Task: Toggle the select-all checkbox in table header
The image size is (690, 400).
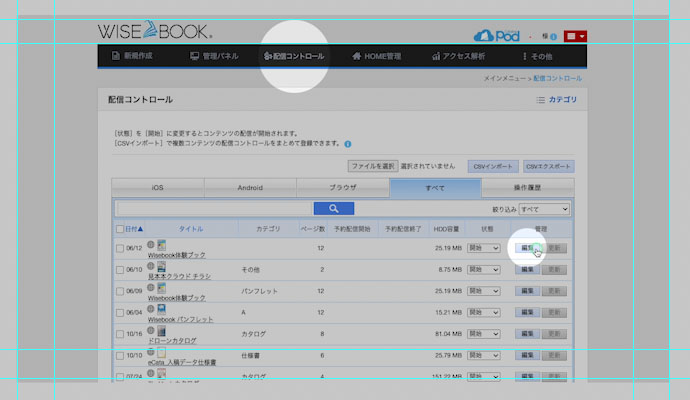Action: tap(120, 229)
